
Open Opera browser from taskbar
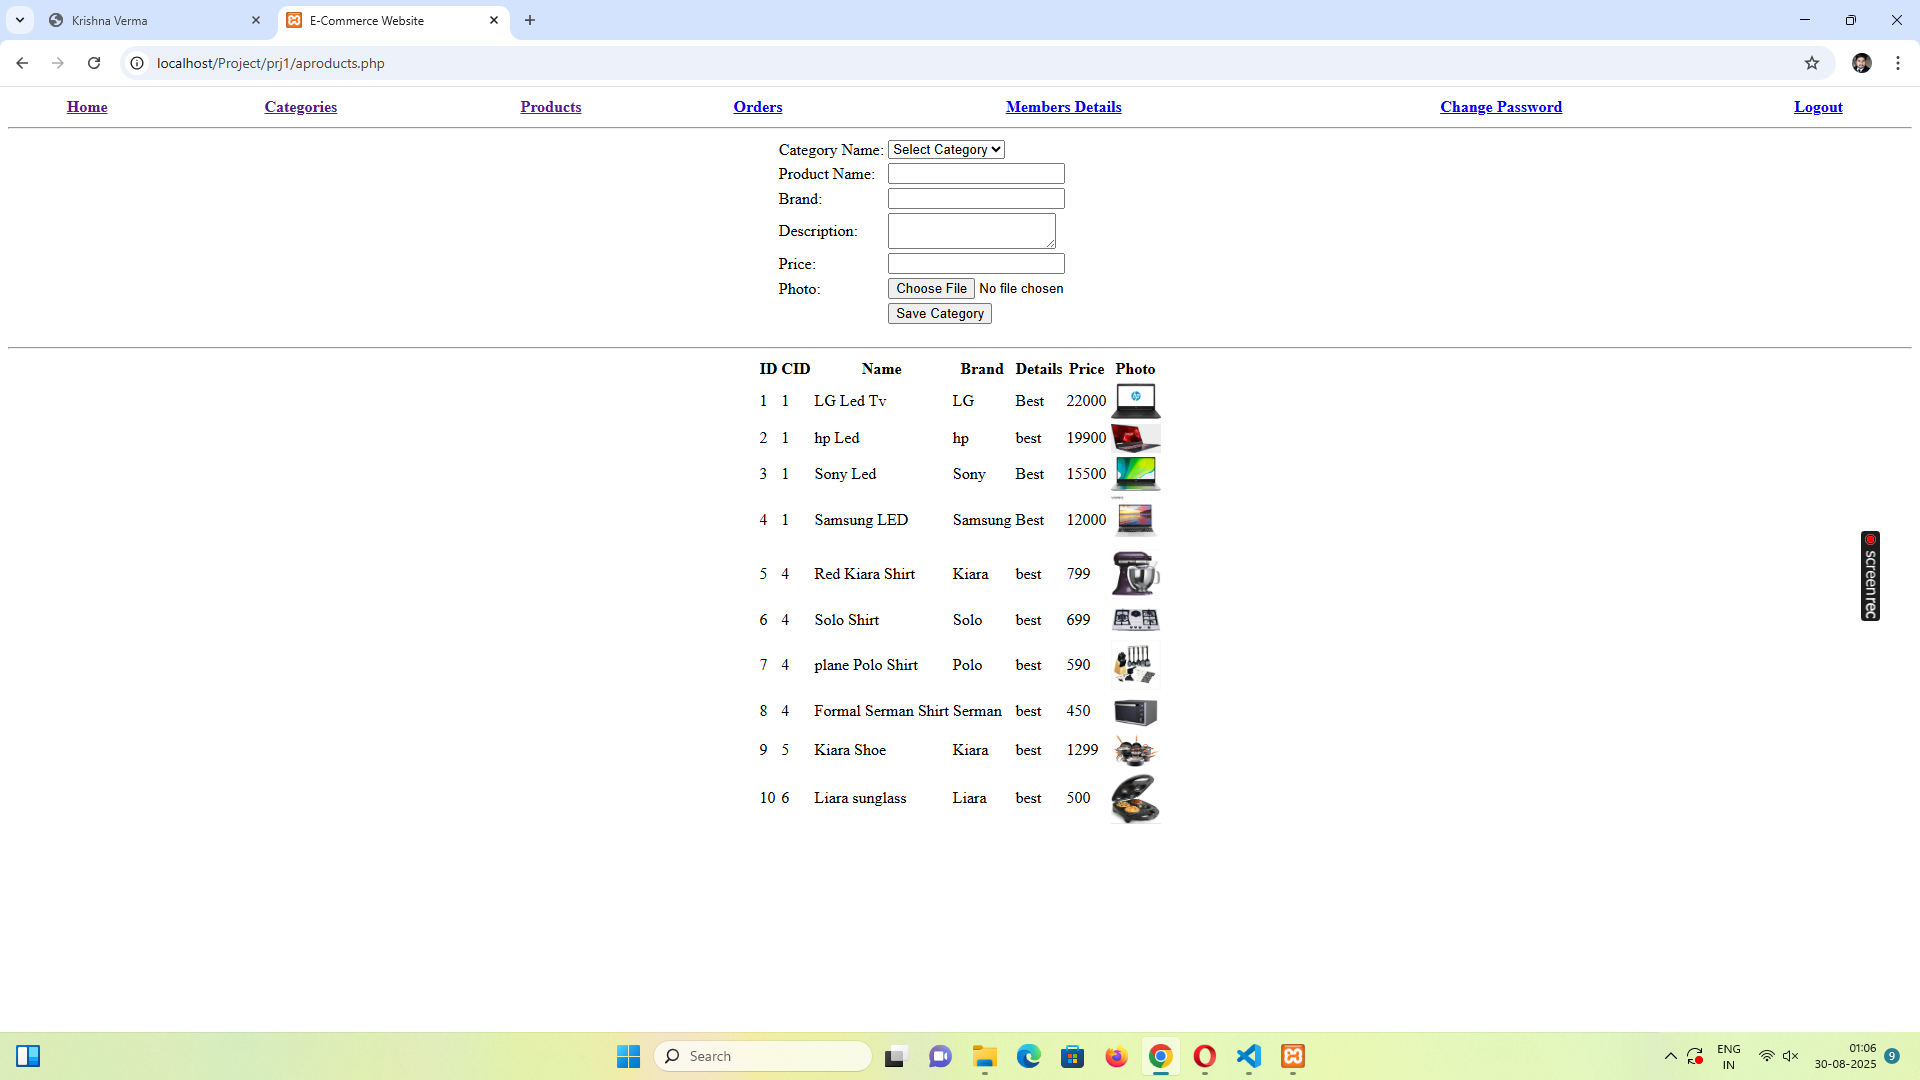click(x=1205, y=1056)
